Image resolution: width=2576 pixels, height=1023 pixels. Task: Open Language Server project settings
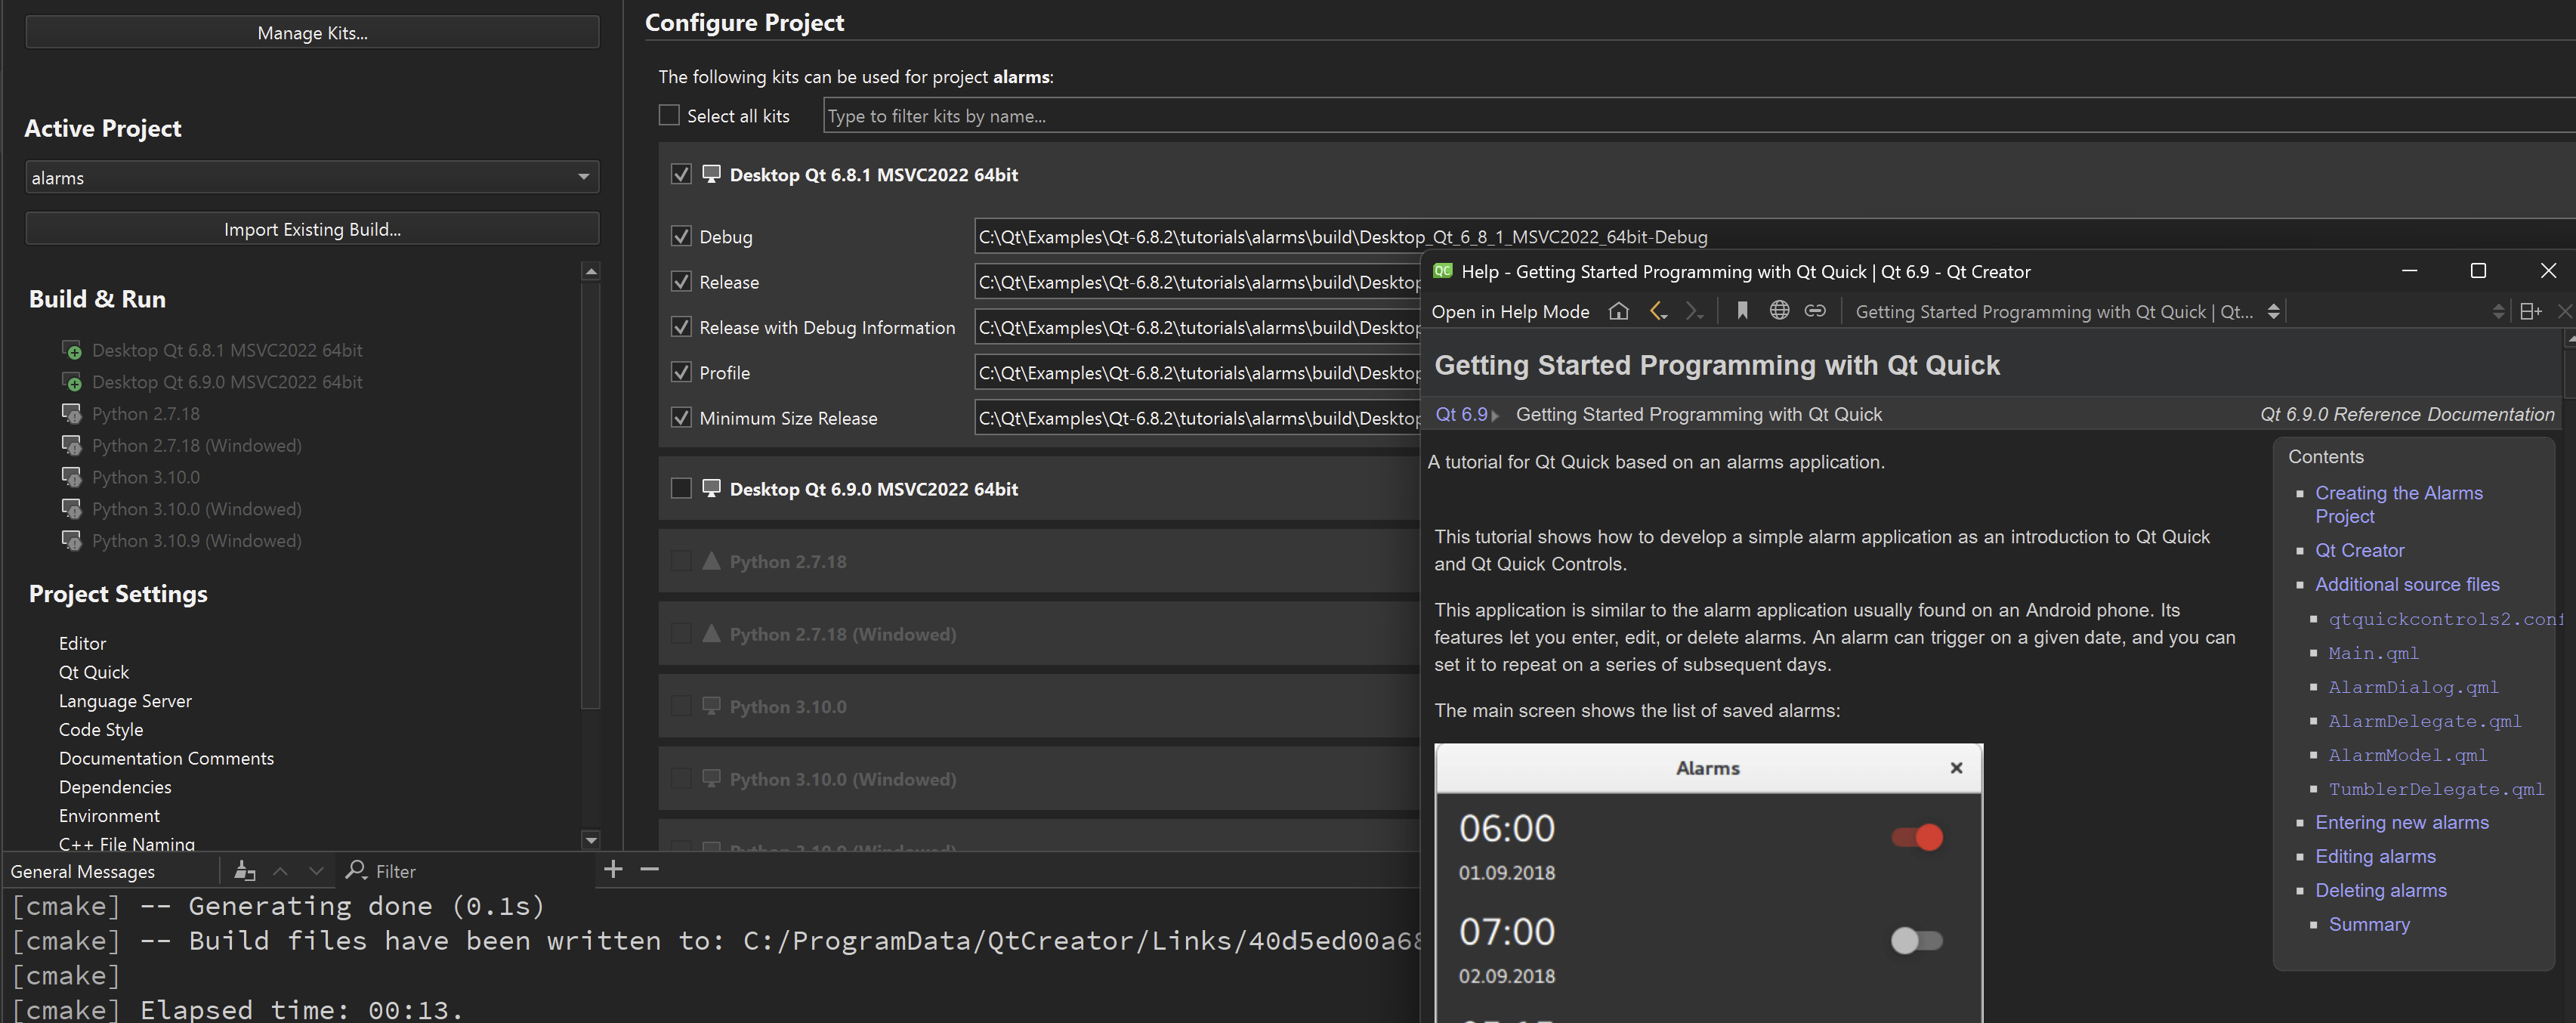coord(125,701)
